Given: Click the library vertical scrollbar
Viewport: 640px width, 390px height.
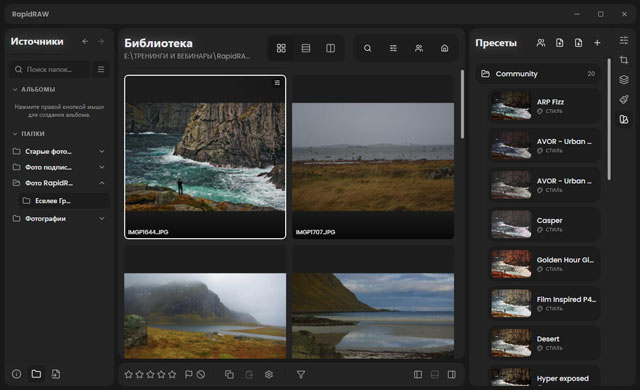Looking at the screenshot, I should click(x=462, y=104).
